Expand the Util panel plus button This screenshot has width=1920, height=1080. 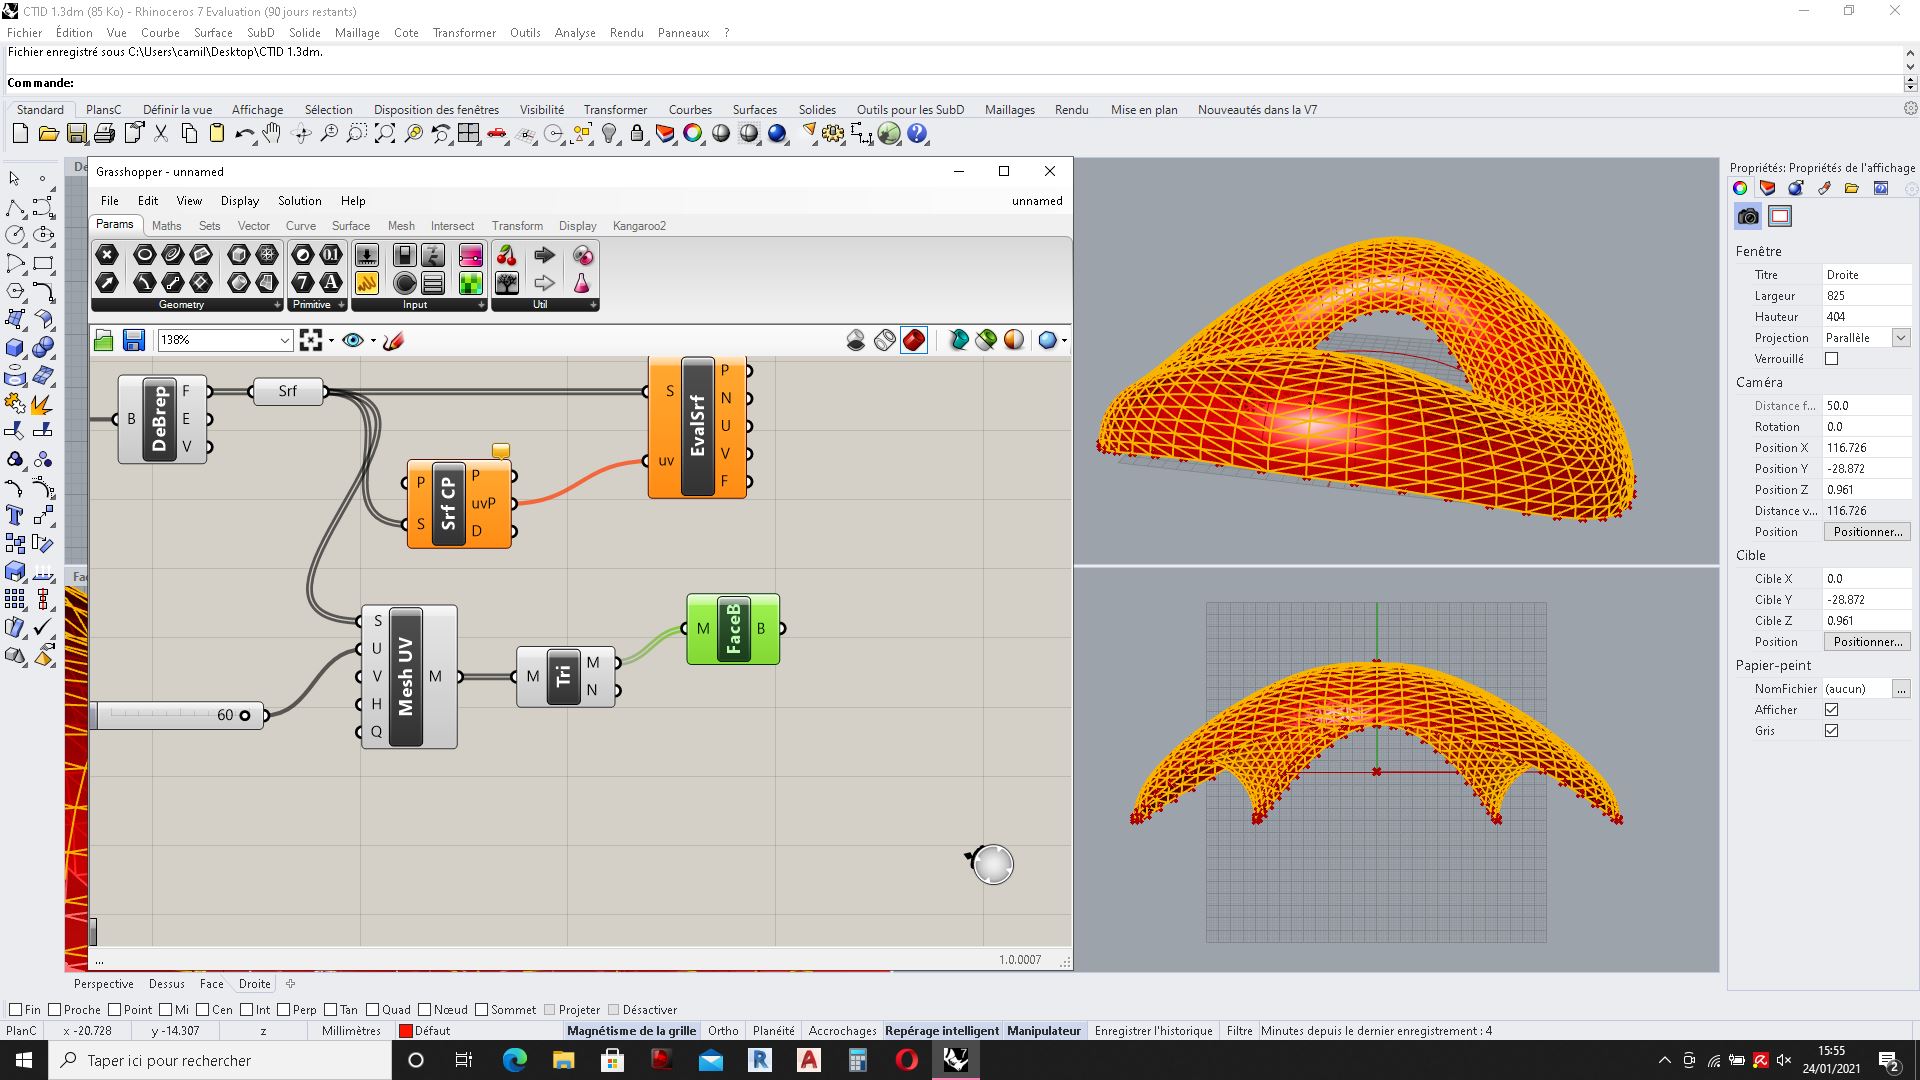pyautogui.click(x=593, y=305)
